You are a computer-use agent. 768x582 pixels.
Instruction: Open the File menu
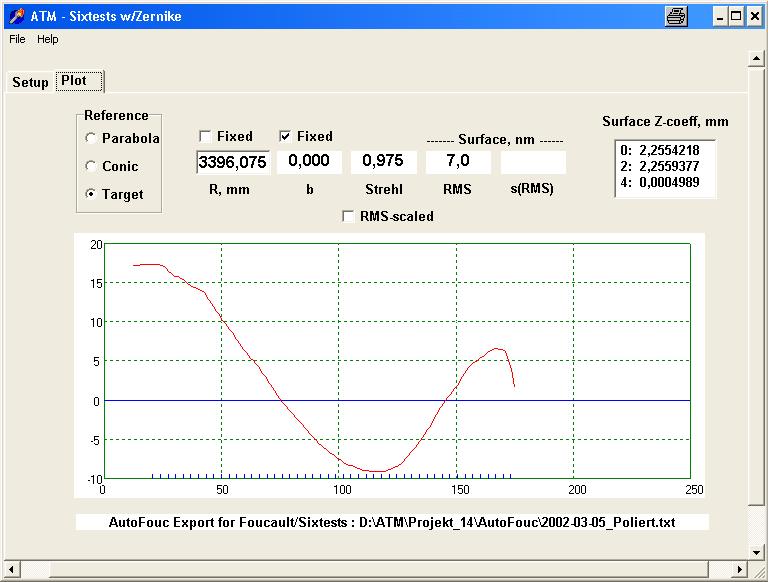coord(17,39)
